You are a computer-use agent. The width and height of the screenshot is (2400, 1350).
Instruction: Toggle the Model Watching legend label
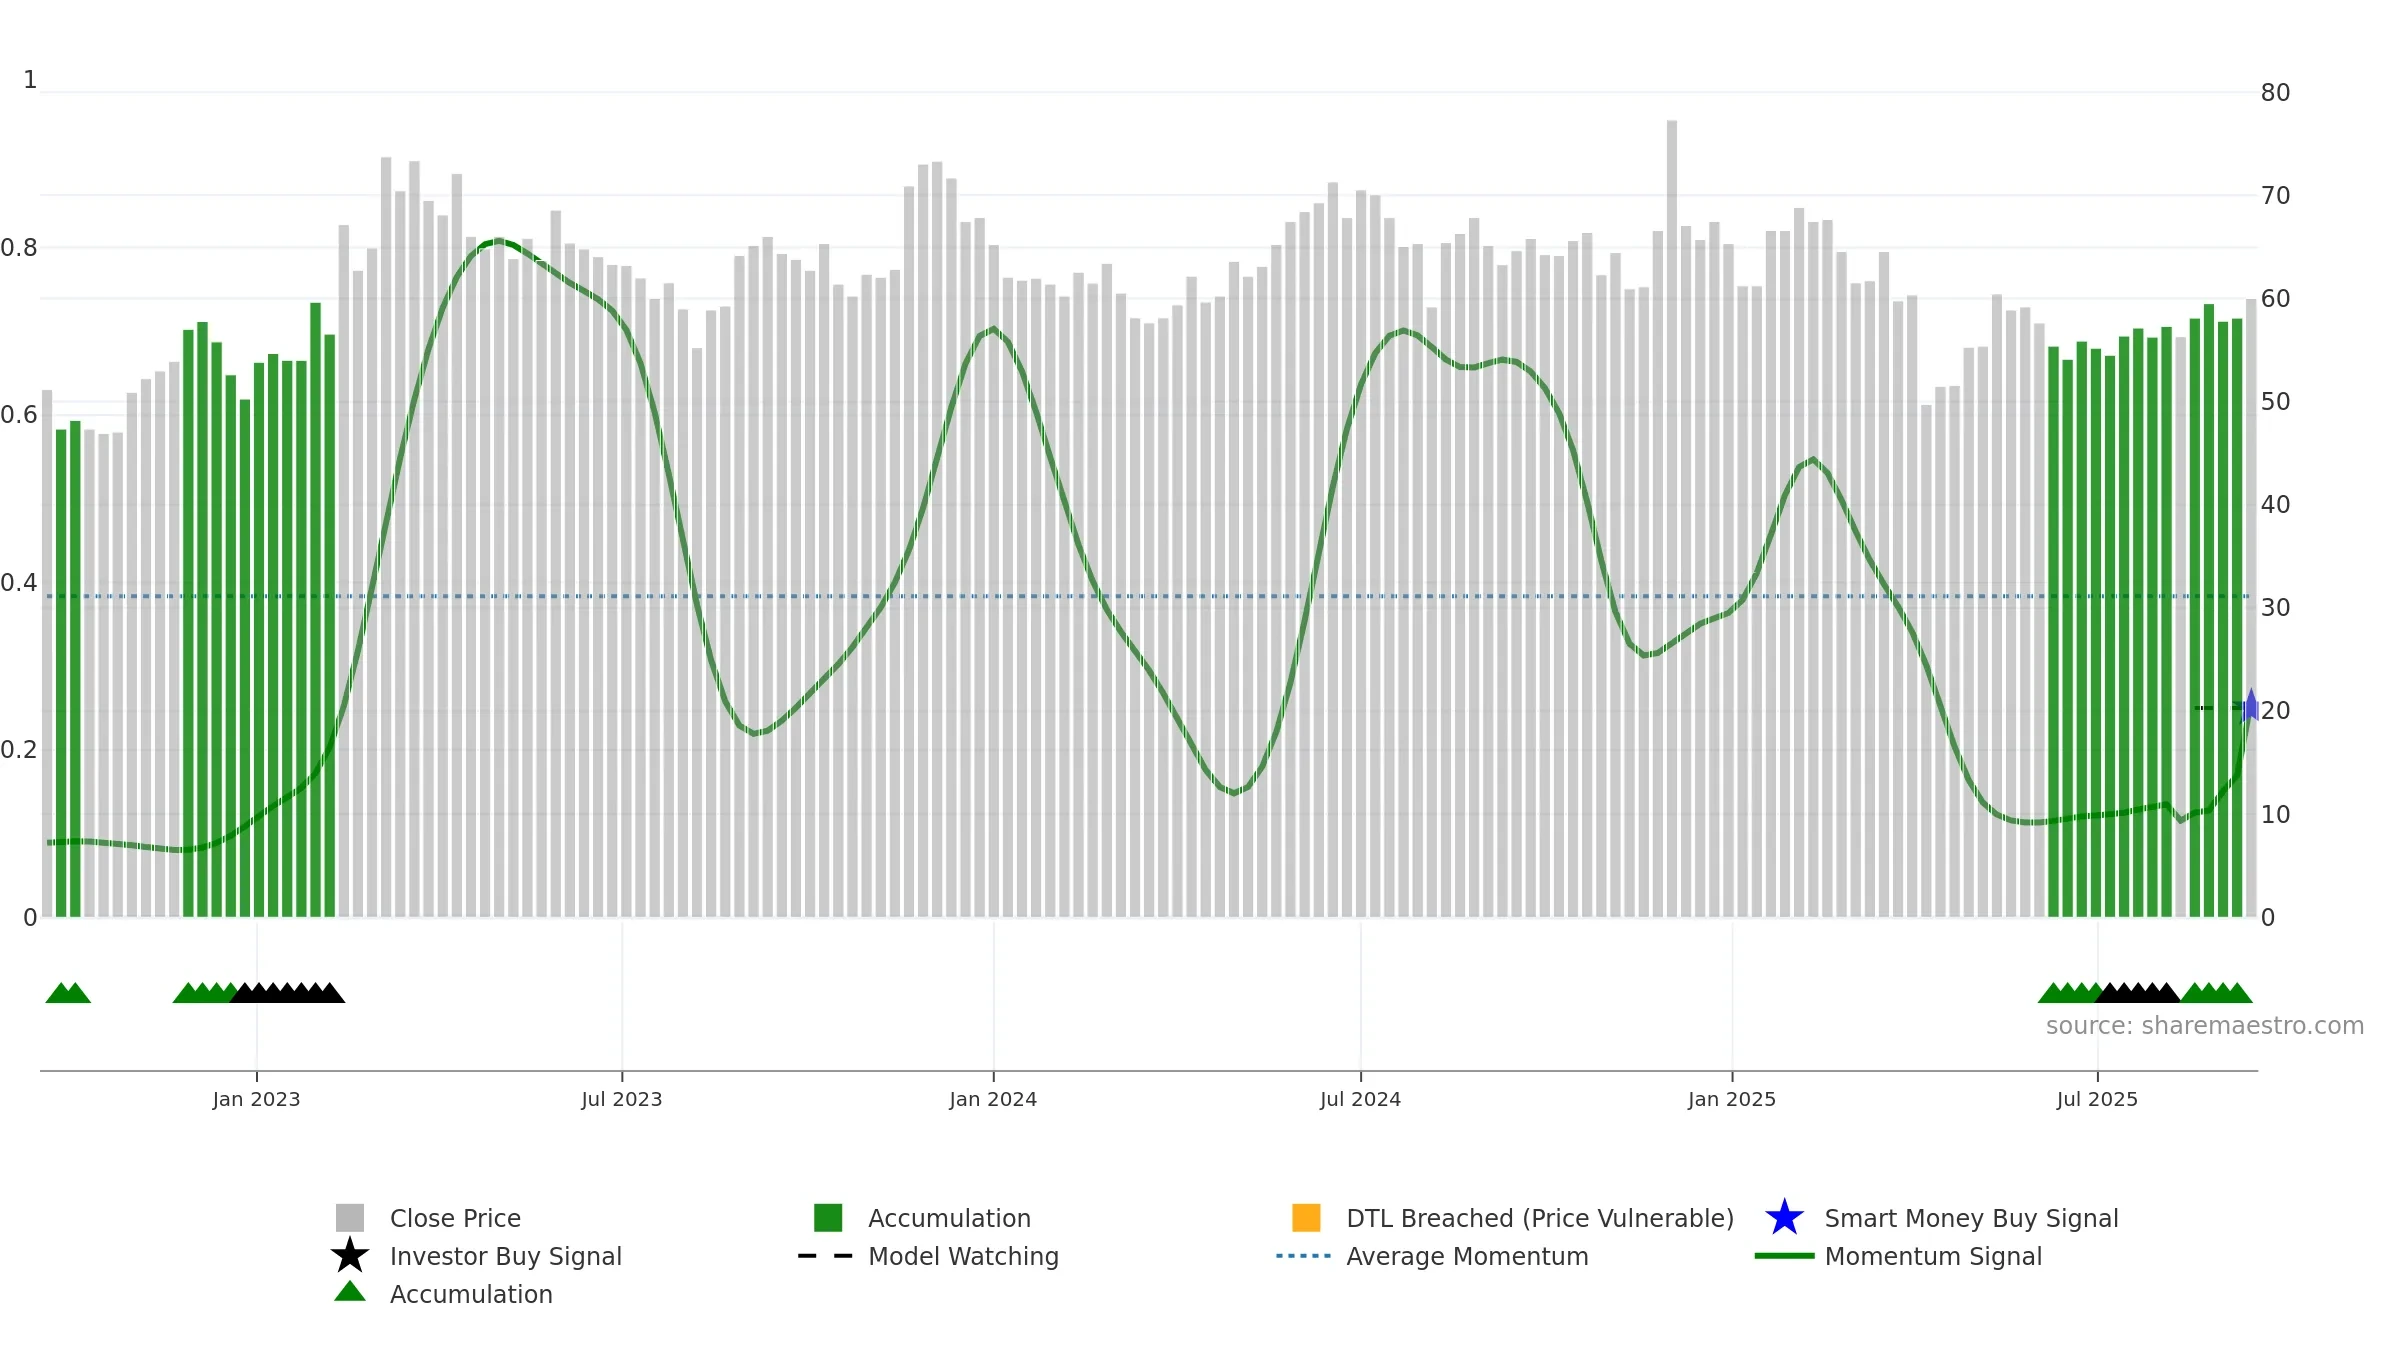(x=963, y=1256)
